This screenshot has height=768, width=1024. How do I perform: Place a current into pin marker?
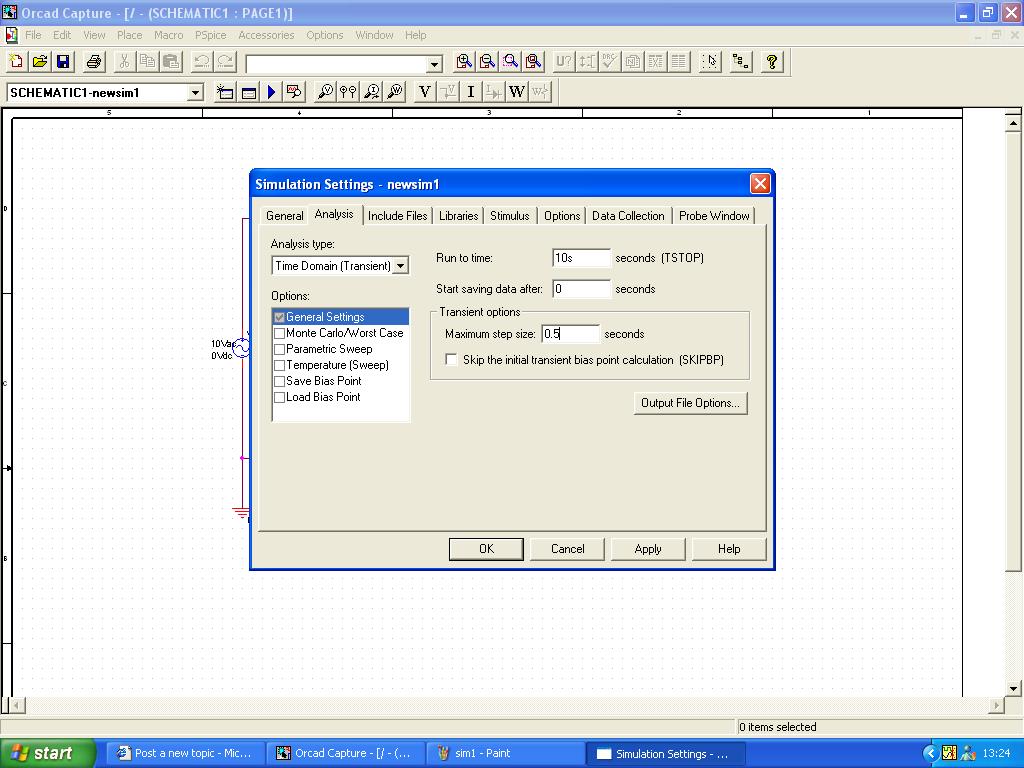[372, 92]
